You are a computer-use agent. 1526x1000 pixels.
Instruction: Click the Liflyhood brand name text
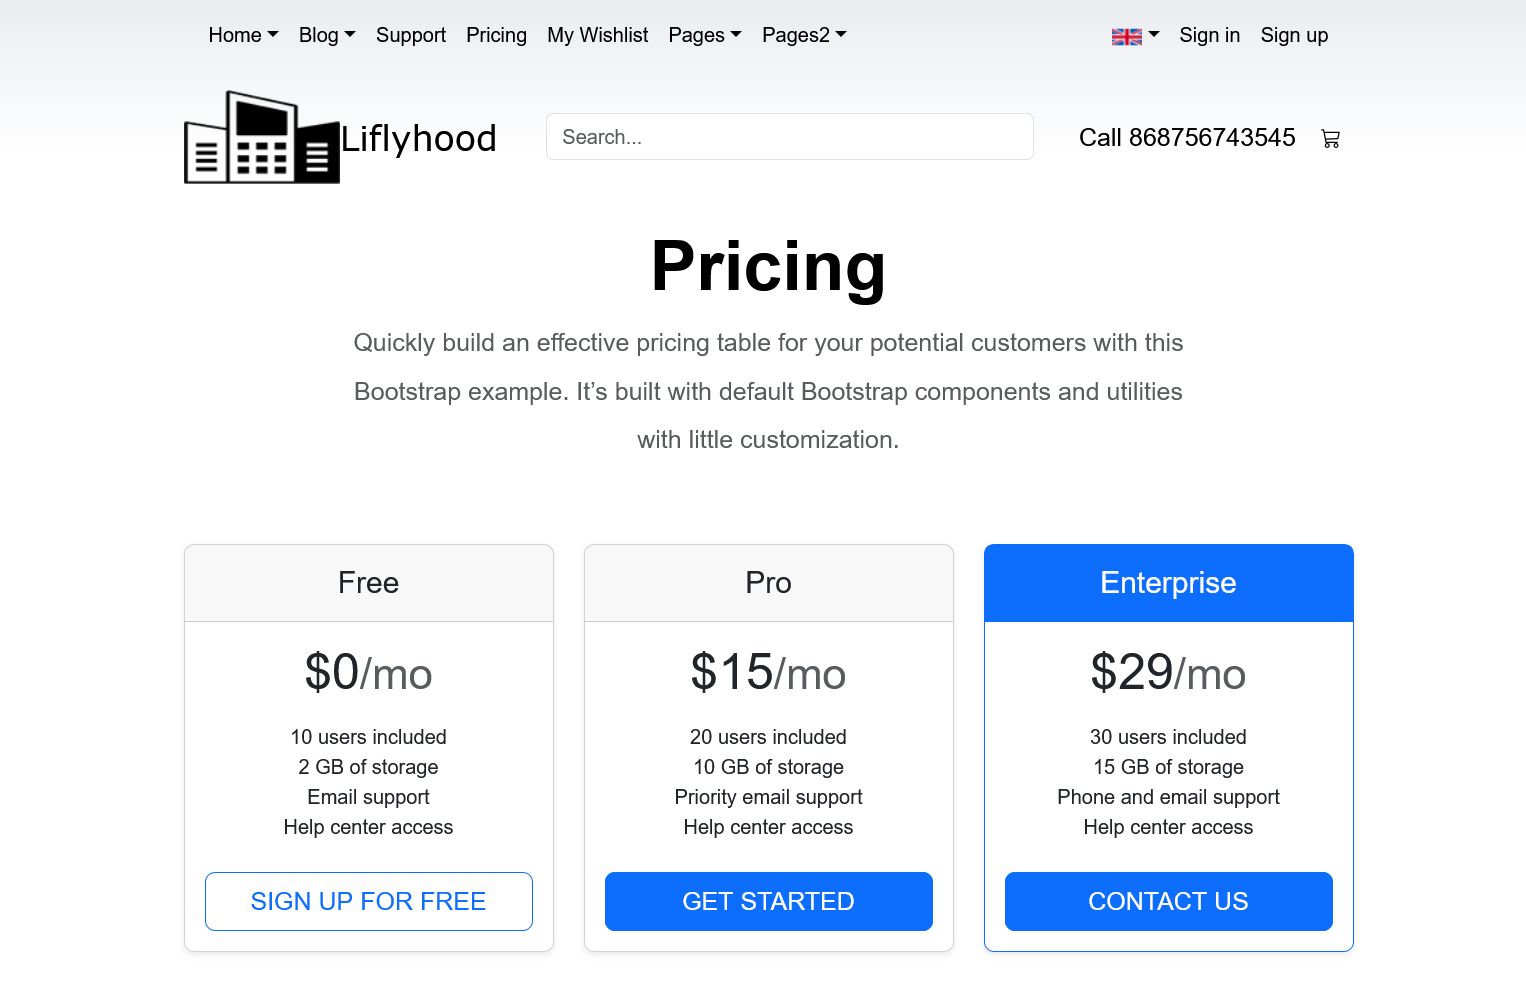point(419,138)
